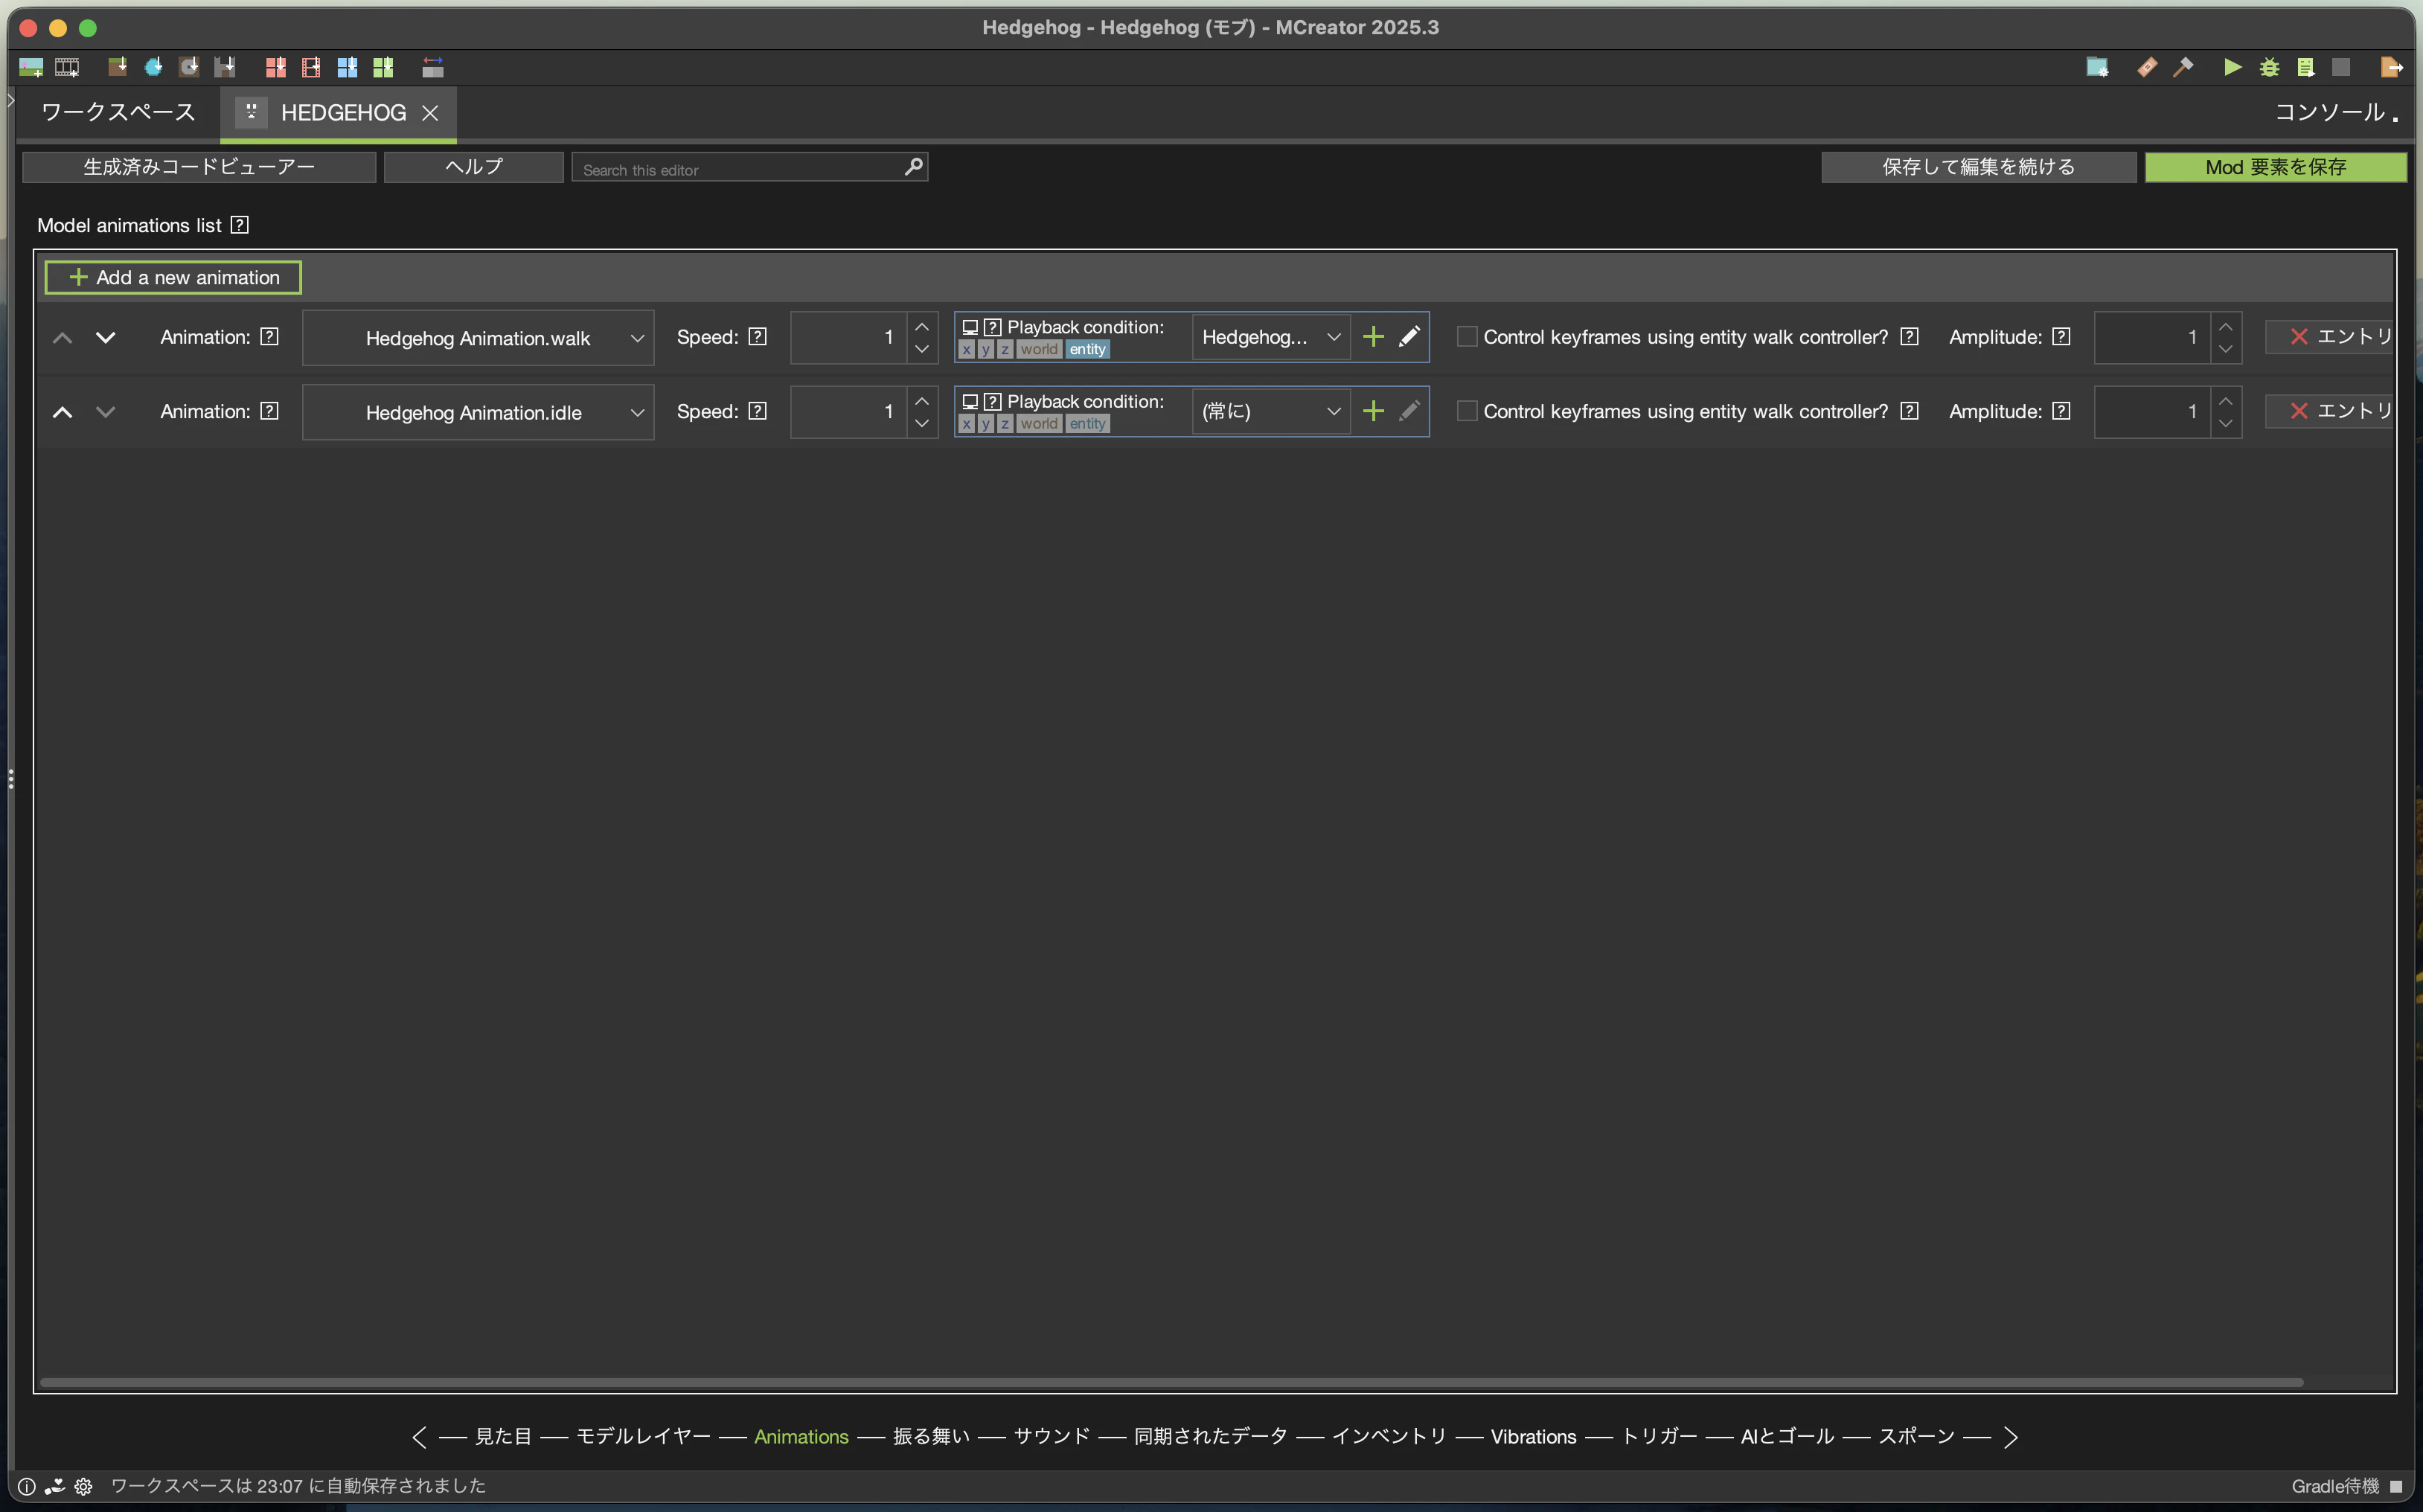Add a new procedure for the idle playback condition

pyautogui.click(x=1373, y=411)
